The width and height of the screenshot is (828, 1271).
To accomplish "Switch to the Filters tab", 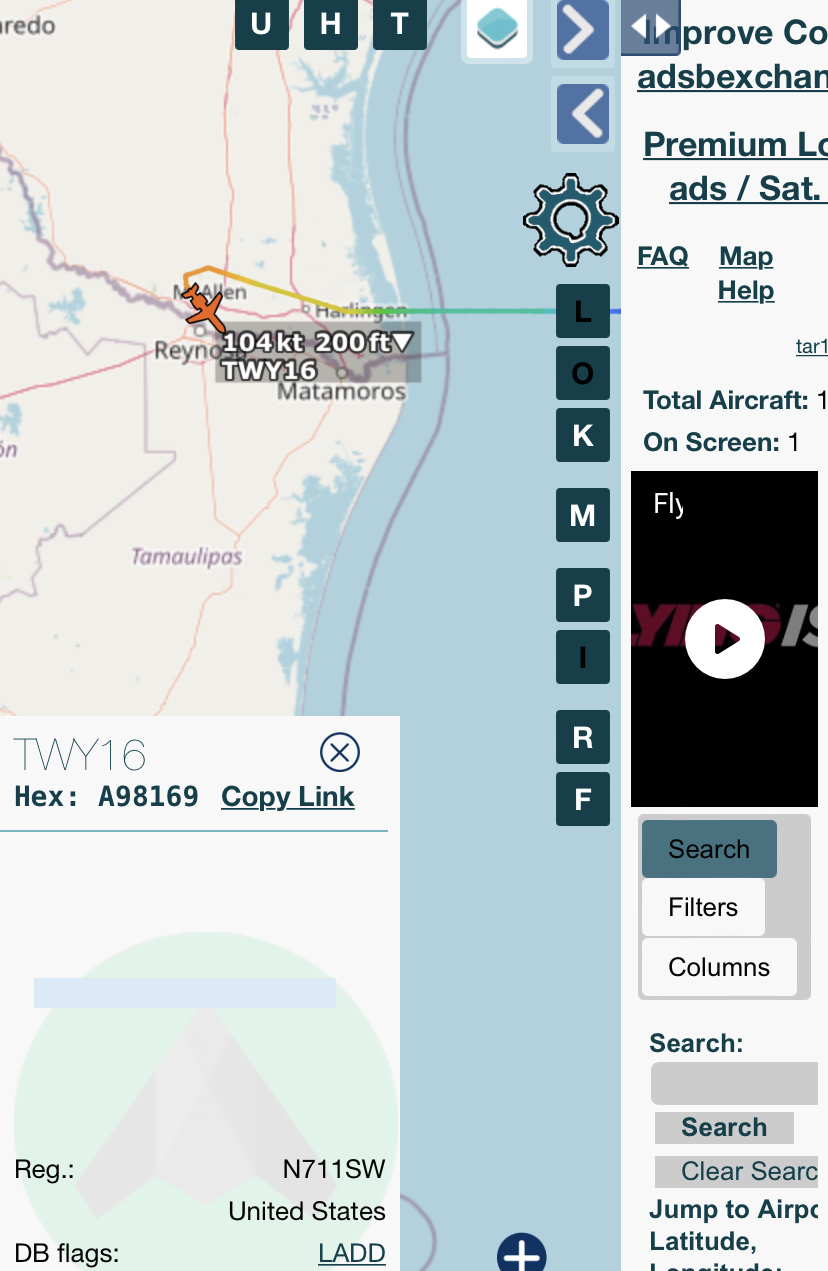I will 703,907.
